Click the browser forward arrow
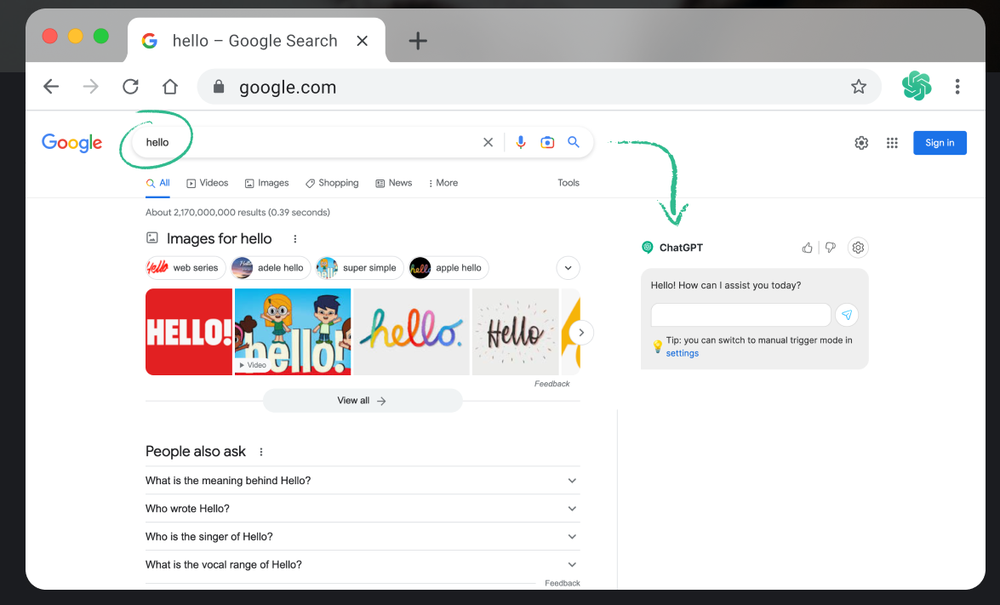The width and height of the screenshot is (1000, 605). 91,87
